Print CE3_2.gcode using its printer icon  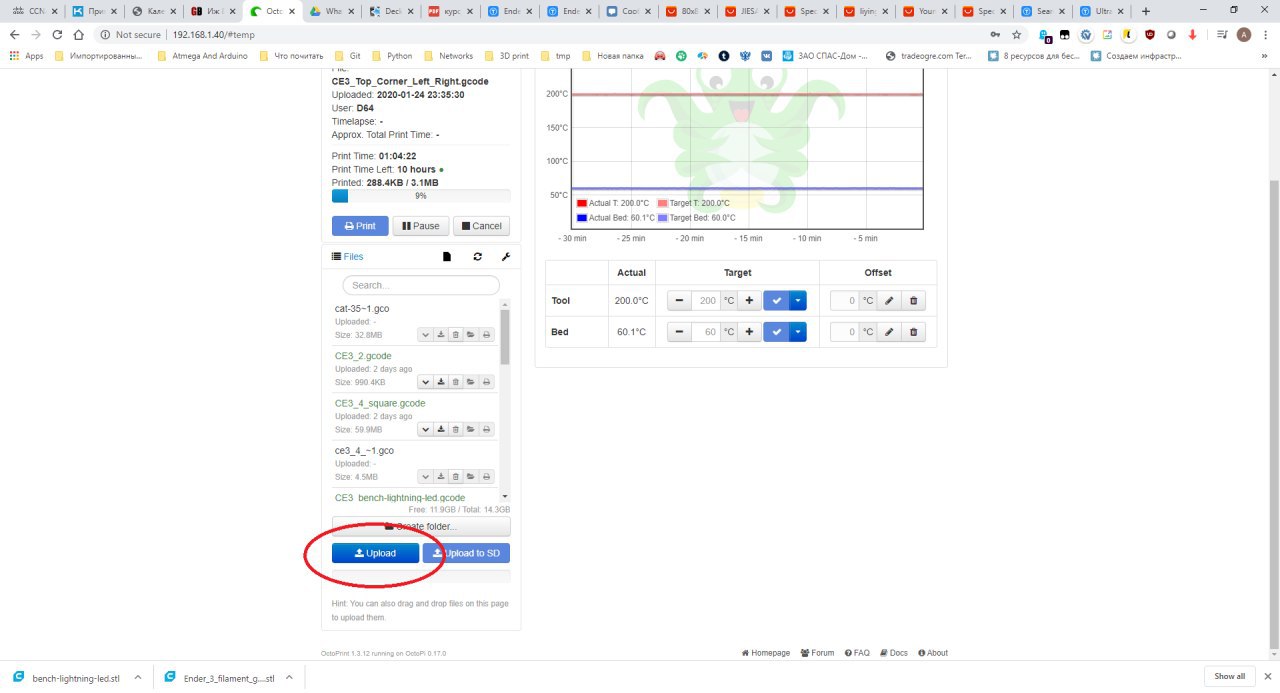487,382
